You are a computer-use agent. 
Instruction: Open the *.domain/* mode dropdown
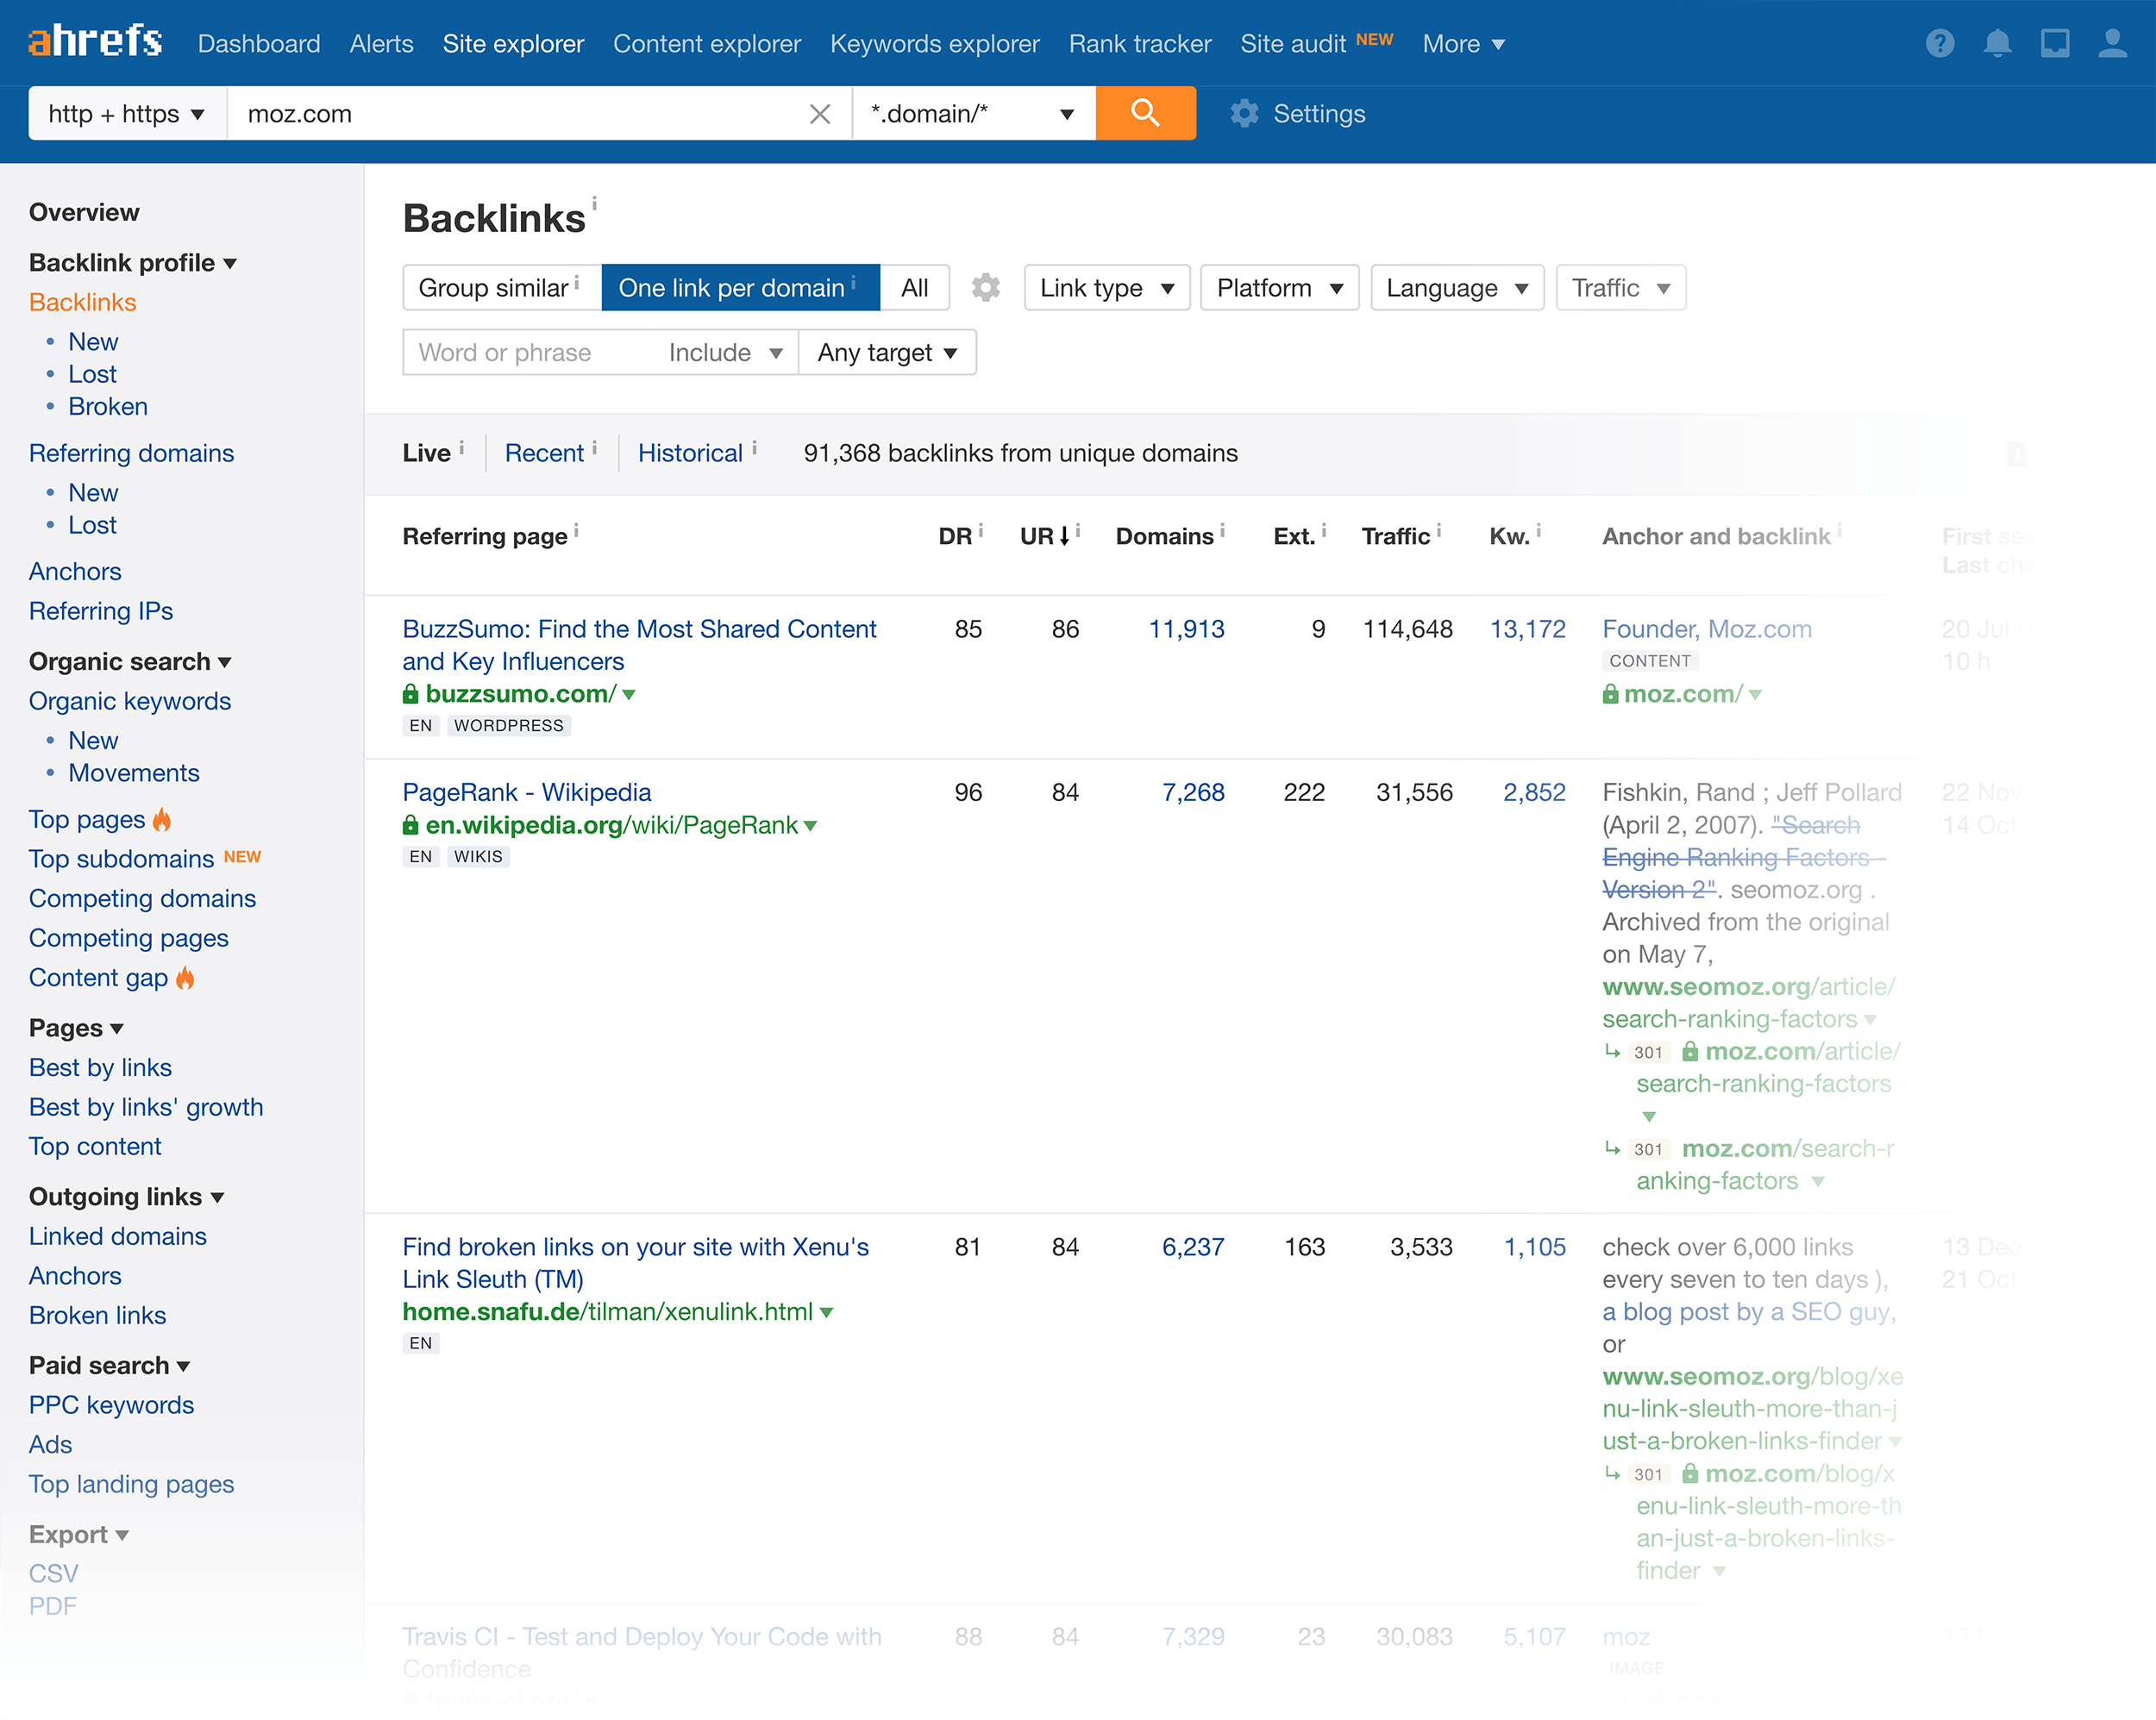point(973,113)
